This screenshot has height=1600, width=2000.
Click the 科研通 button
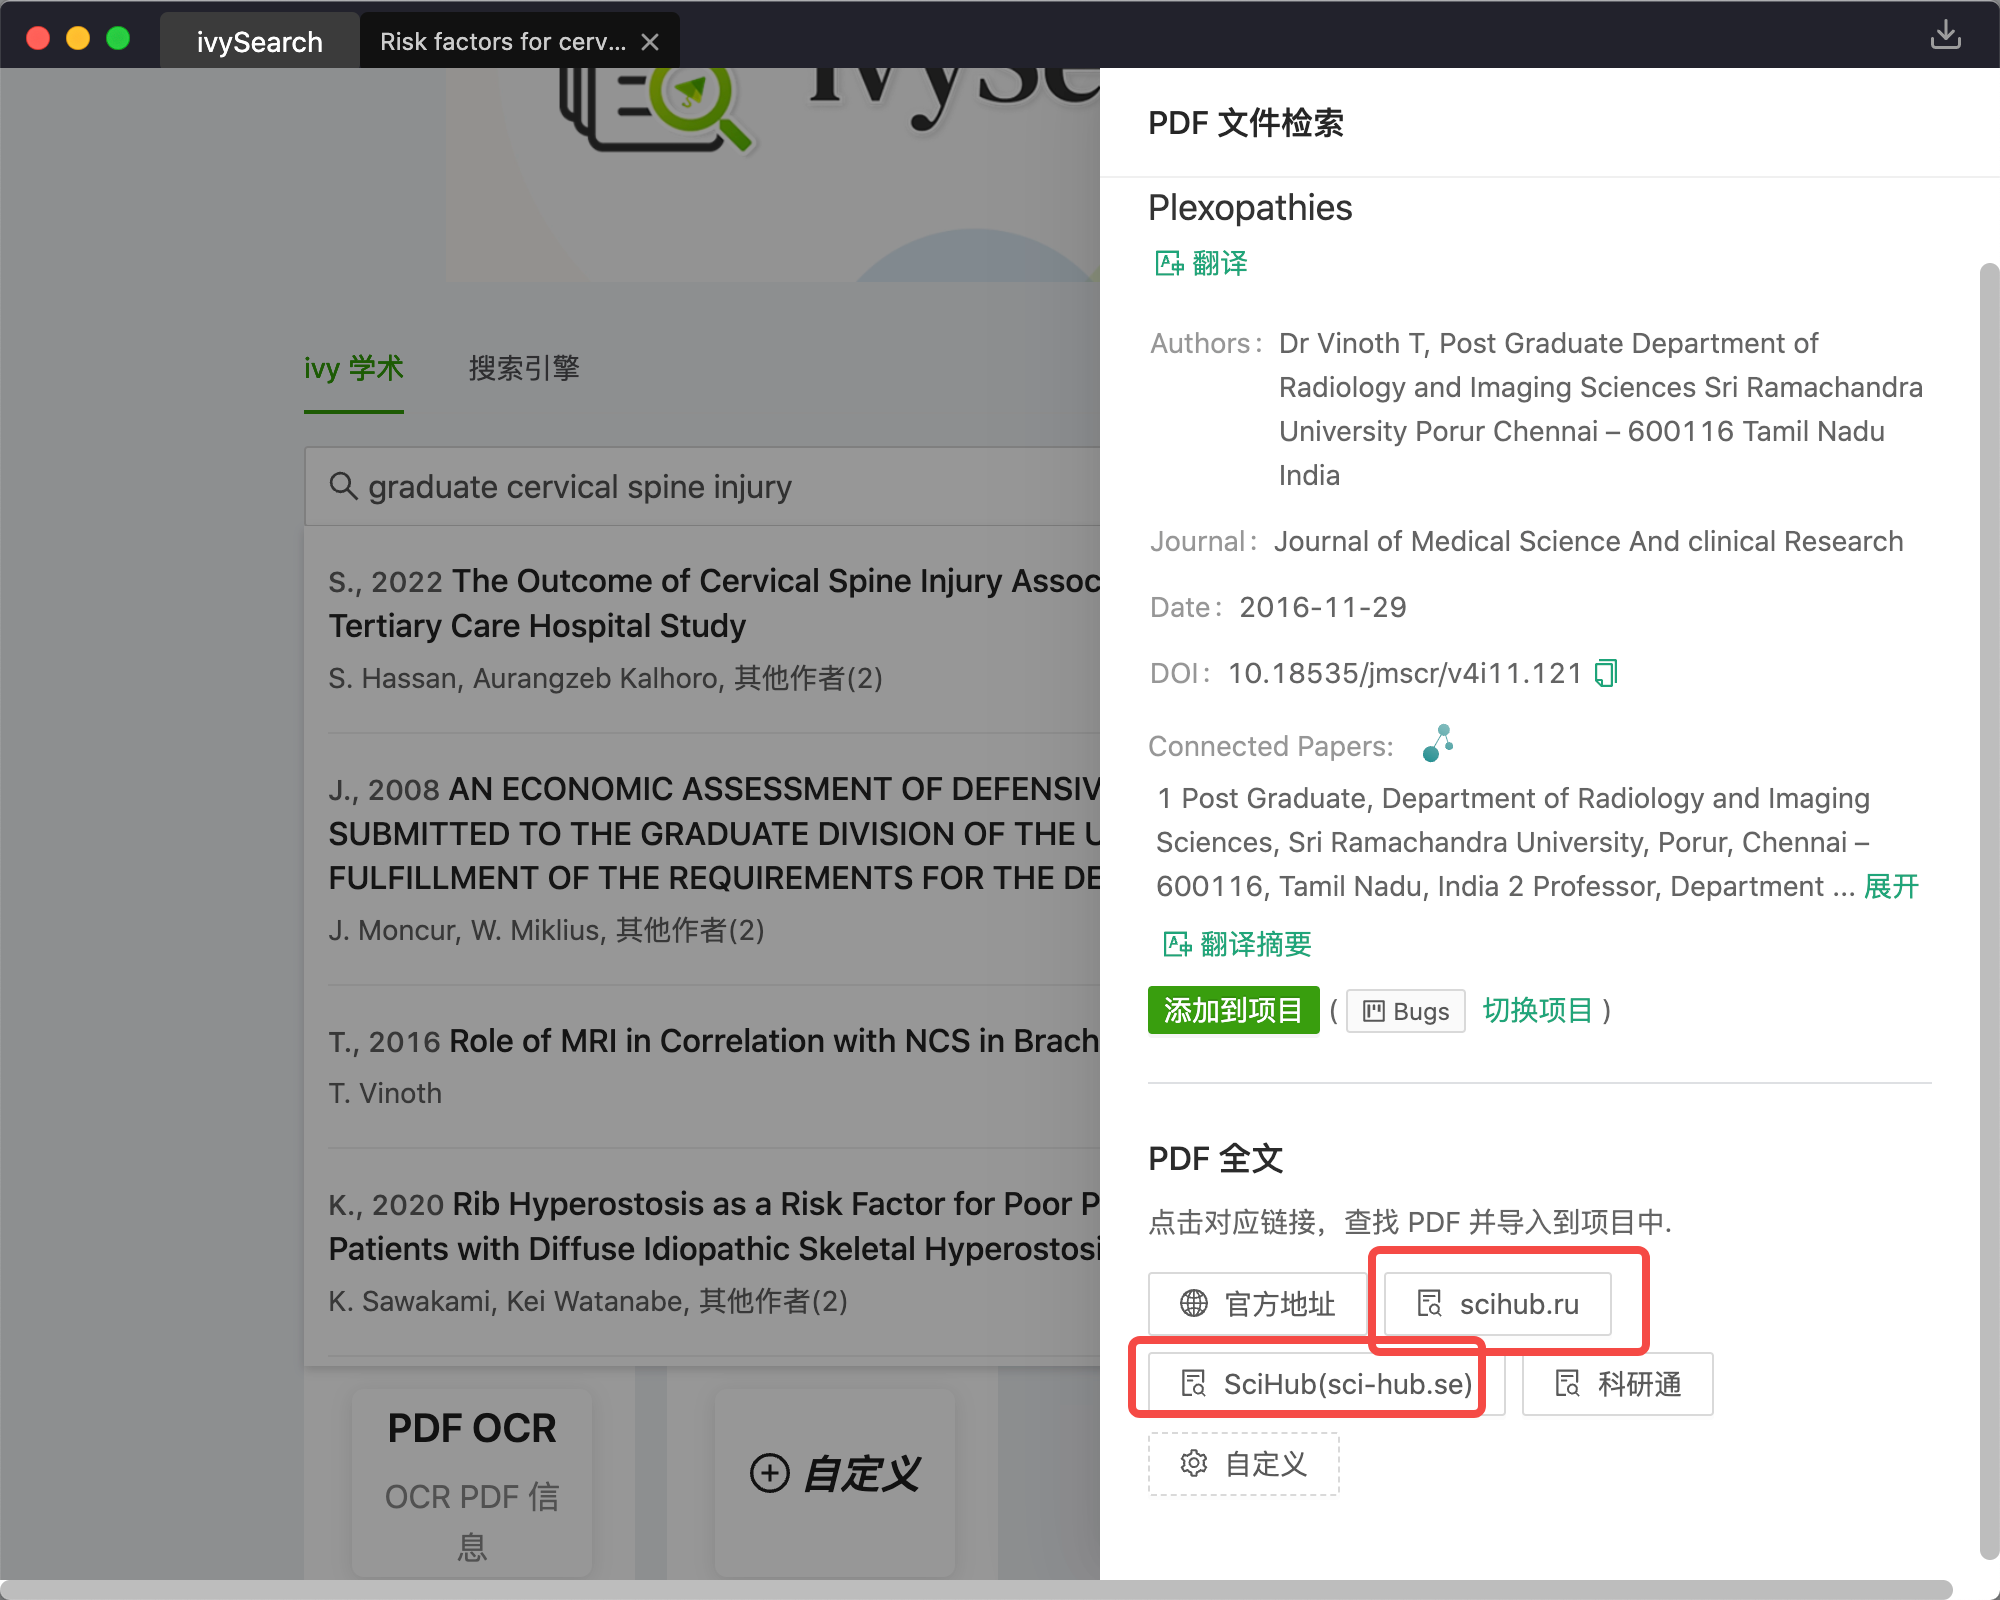click(1617, 1384)
